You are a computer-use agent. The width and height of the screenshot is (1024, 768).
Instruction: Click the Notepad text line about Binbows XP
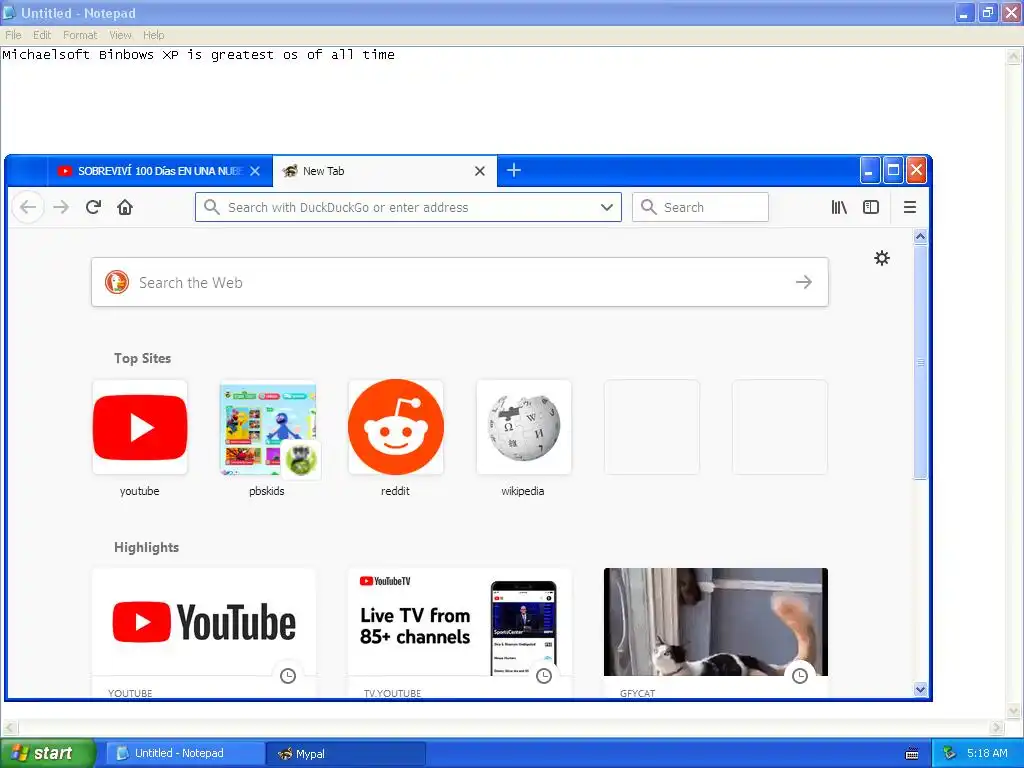coord(199,55)
